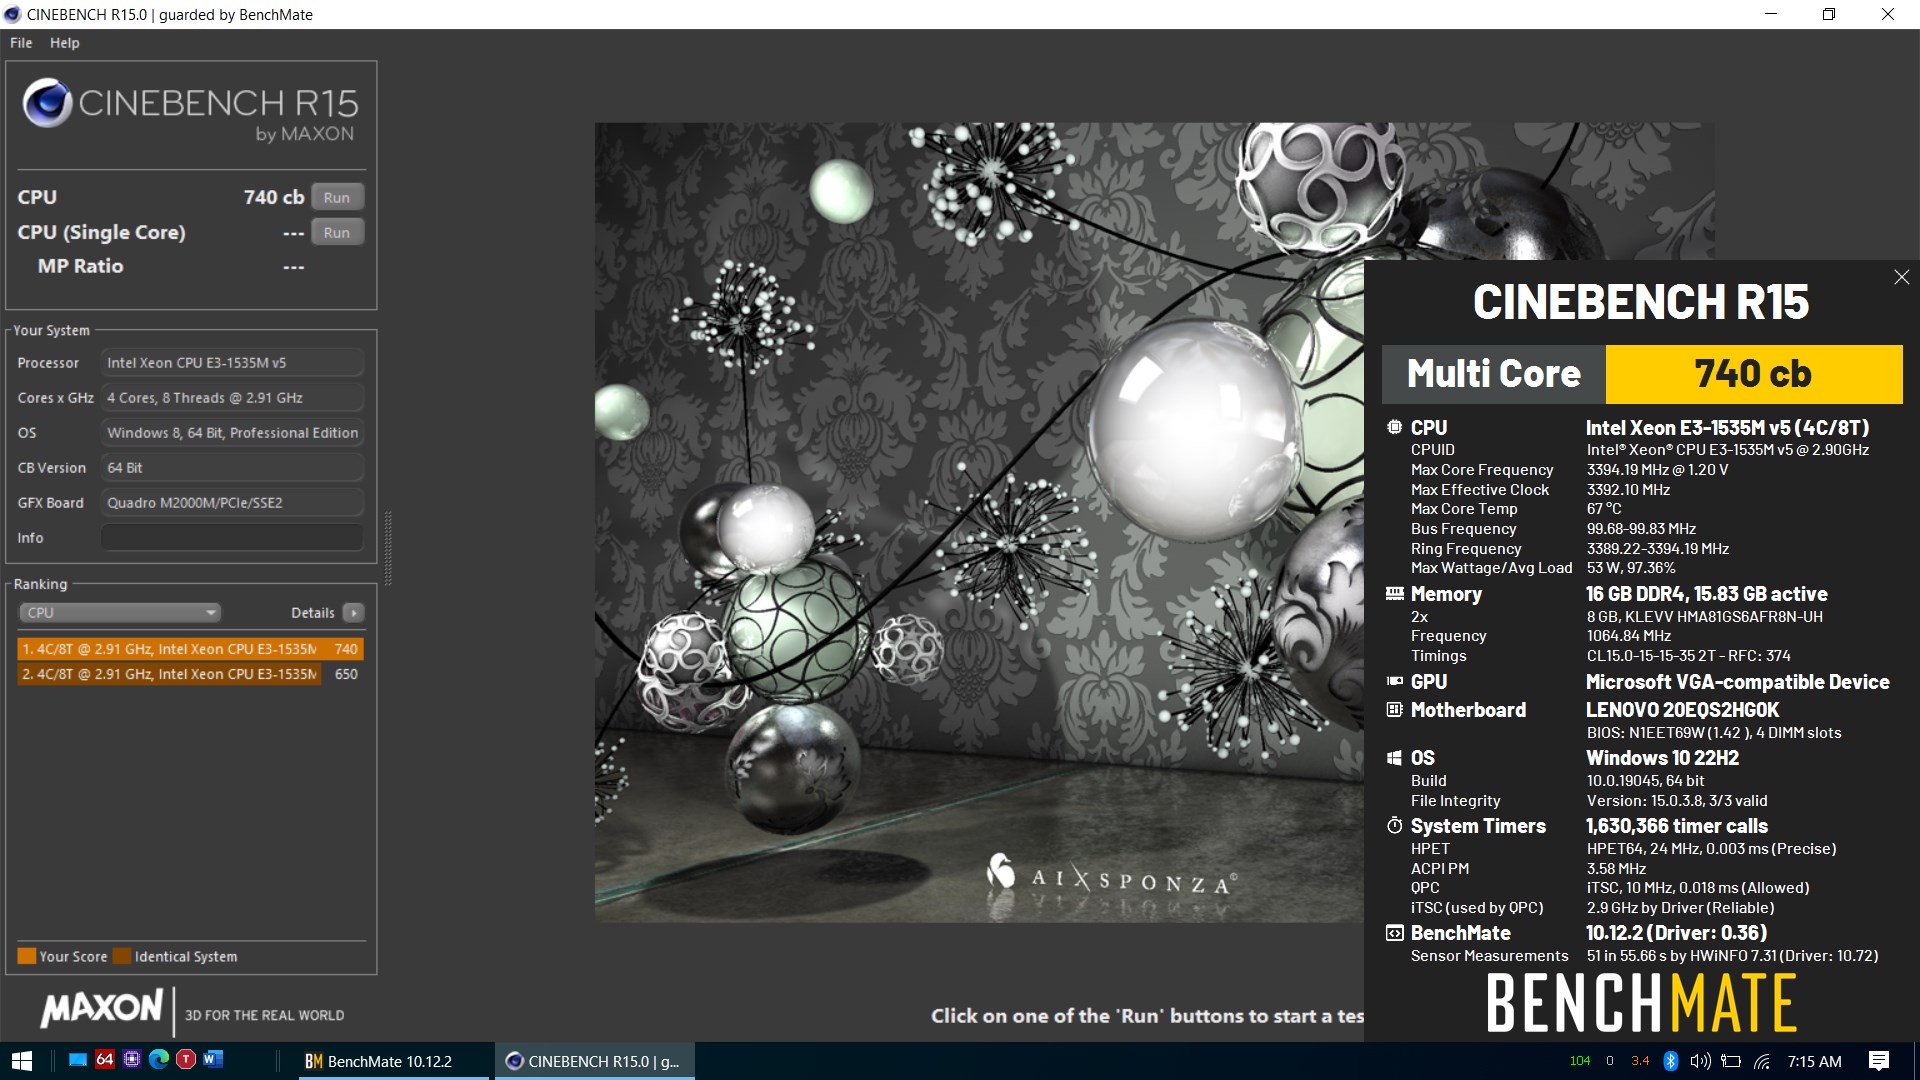Click the Windows 10 22H2 text

pos(1662,758)
